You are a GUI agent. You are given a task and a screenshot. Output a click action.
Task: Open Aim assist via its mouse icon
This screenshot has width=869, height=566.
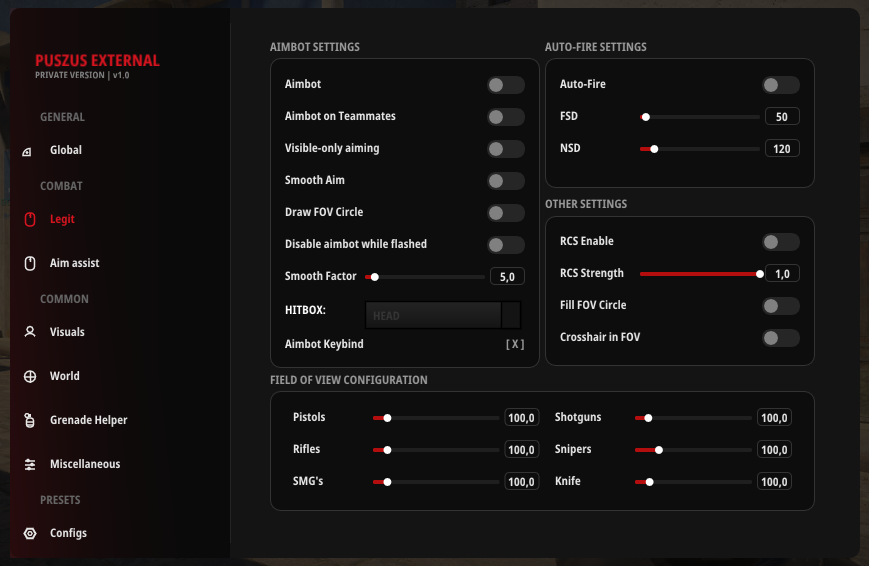tap(30, 263)
